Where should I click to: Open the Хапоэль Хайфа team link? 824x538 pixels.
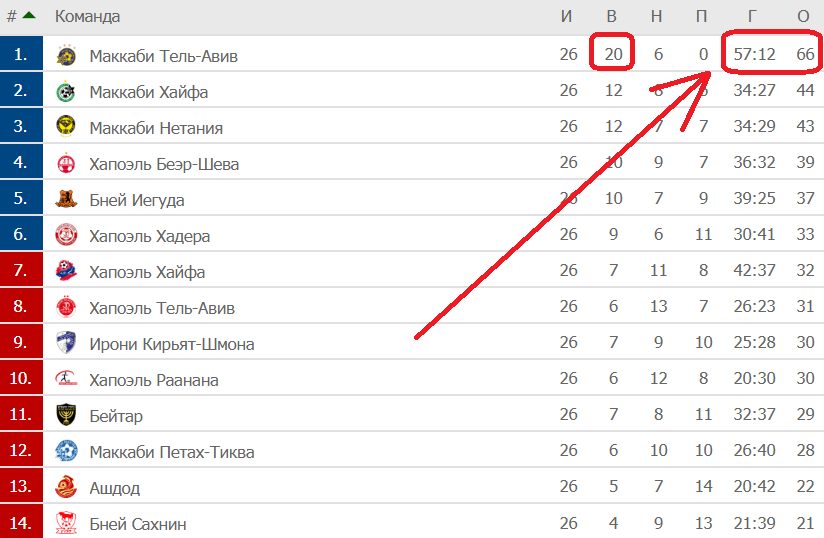point(147,272)
